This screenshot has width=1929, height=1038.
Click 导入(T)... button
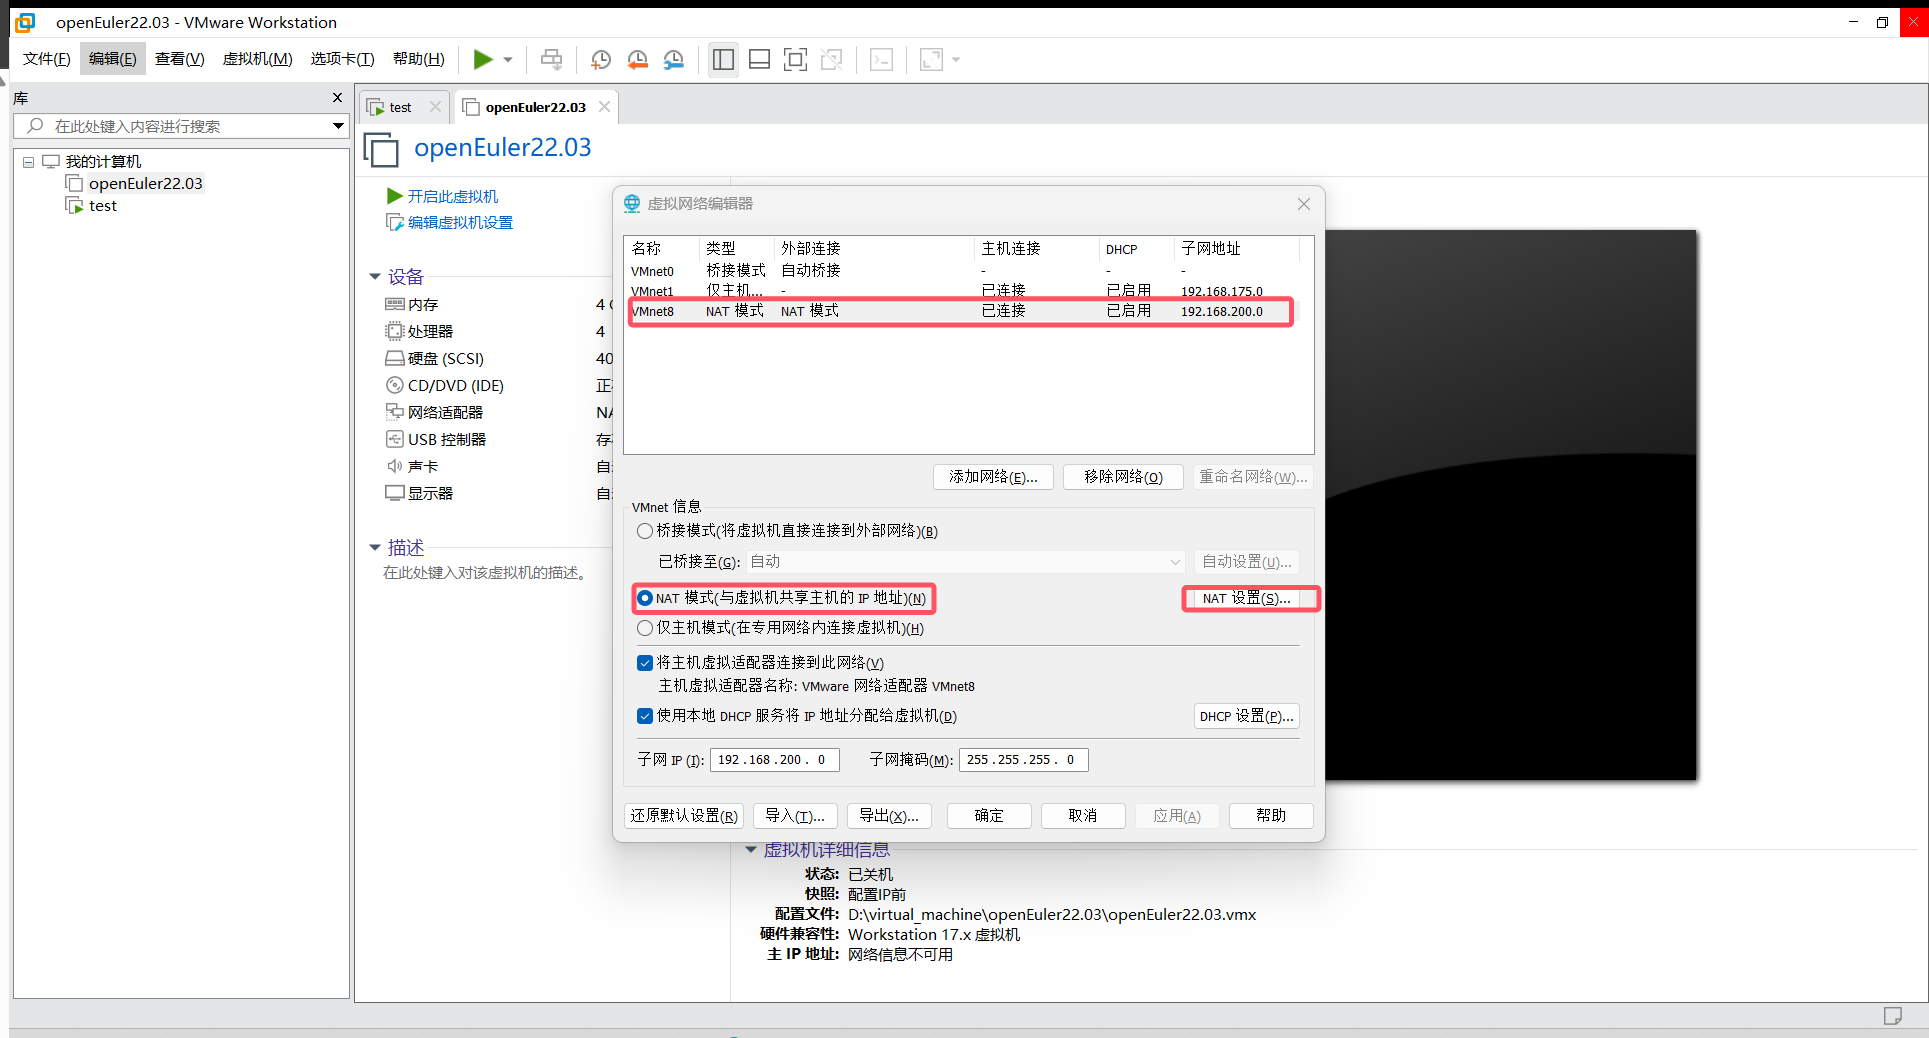[794, 816]
